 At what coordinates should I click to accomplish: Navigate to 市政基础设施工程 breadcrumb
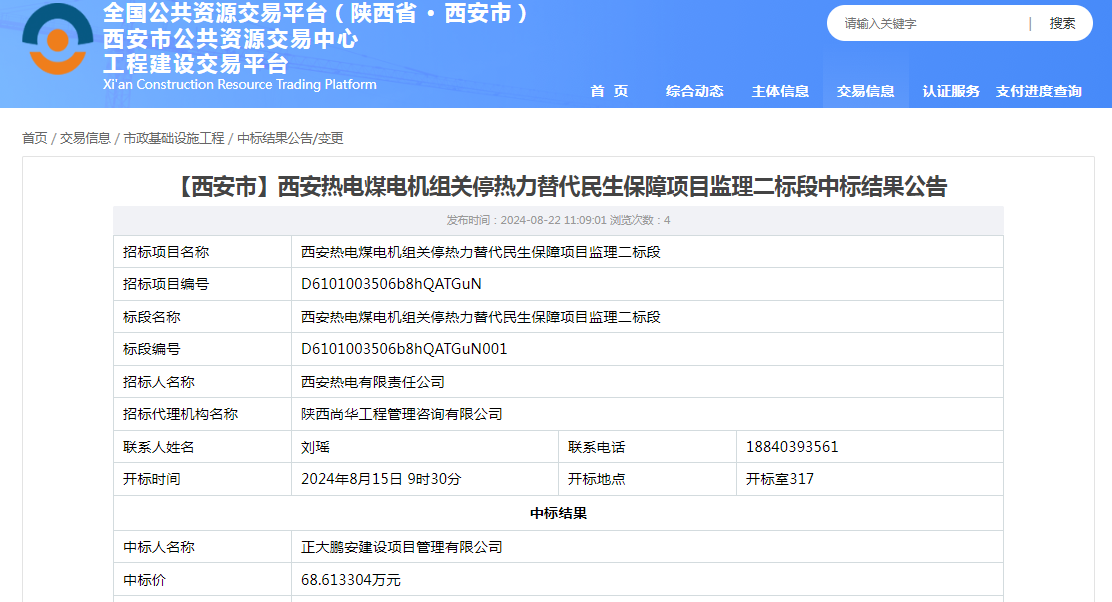174,138
